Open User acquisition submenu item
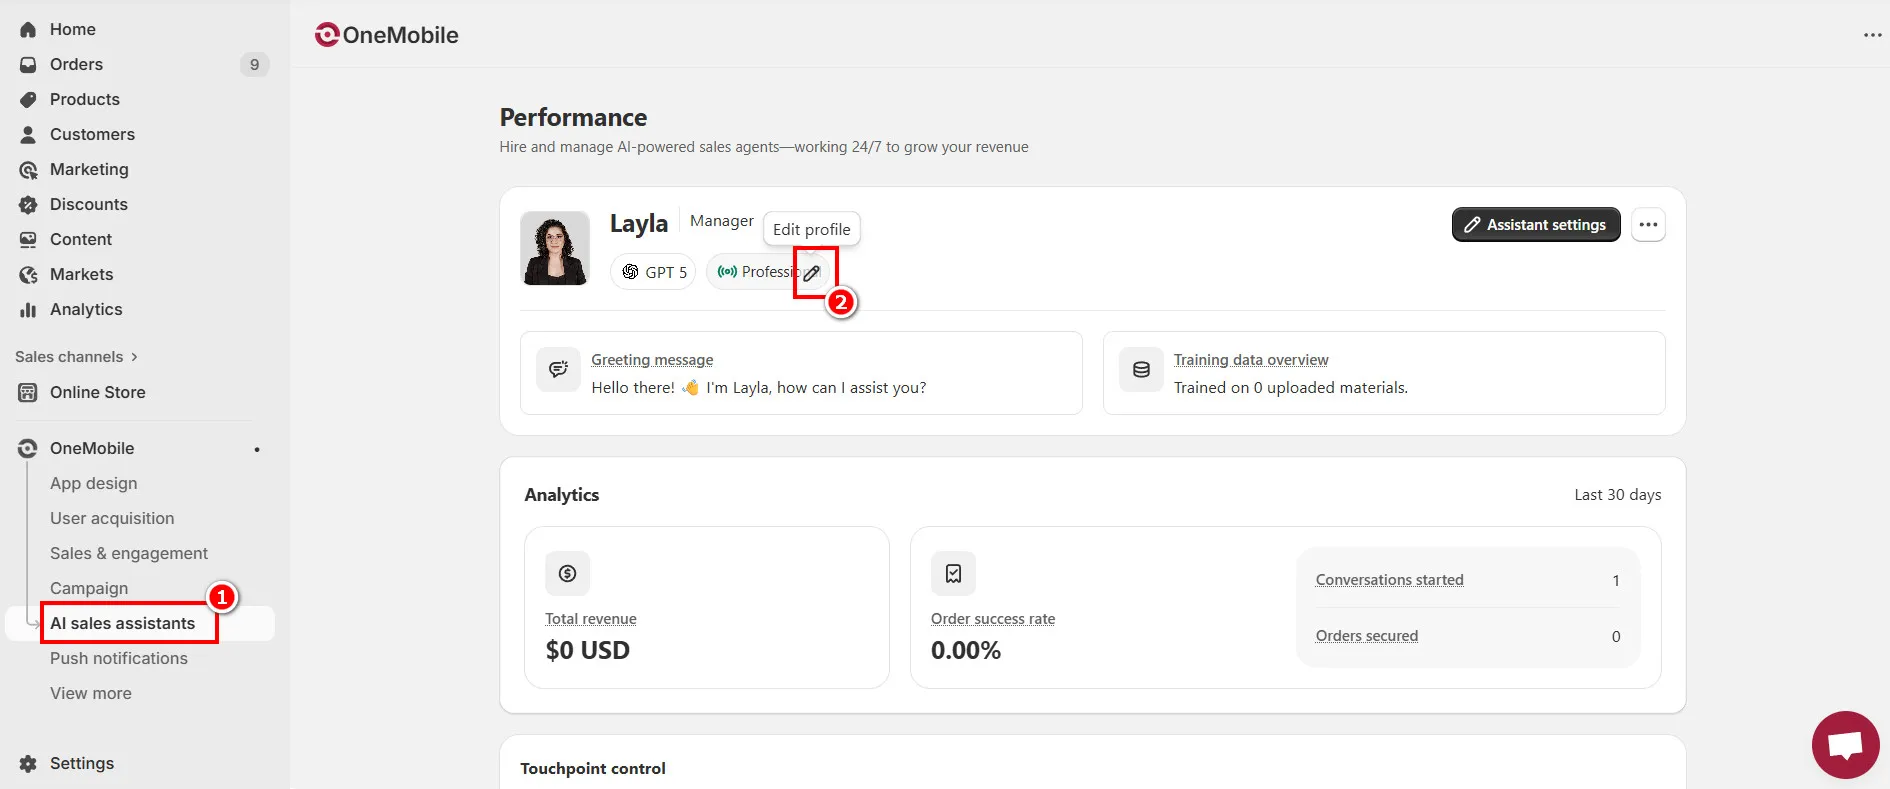 tap(112, 518)
